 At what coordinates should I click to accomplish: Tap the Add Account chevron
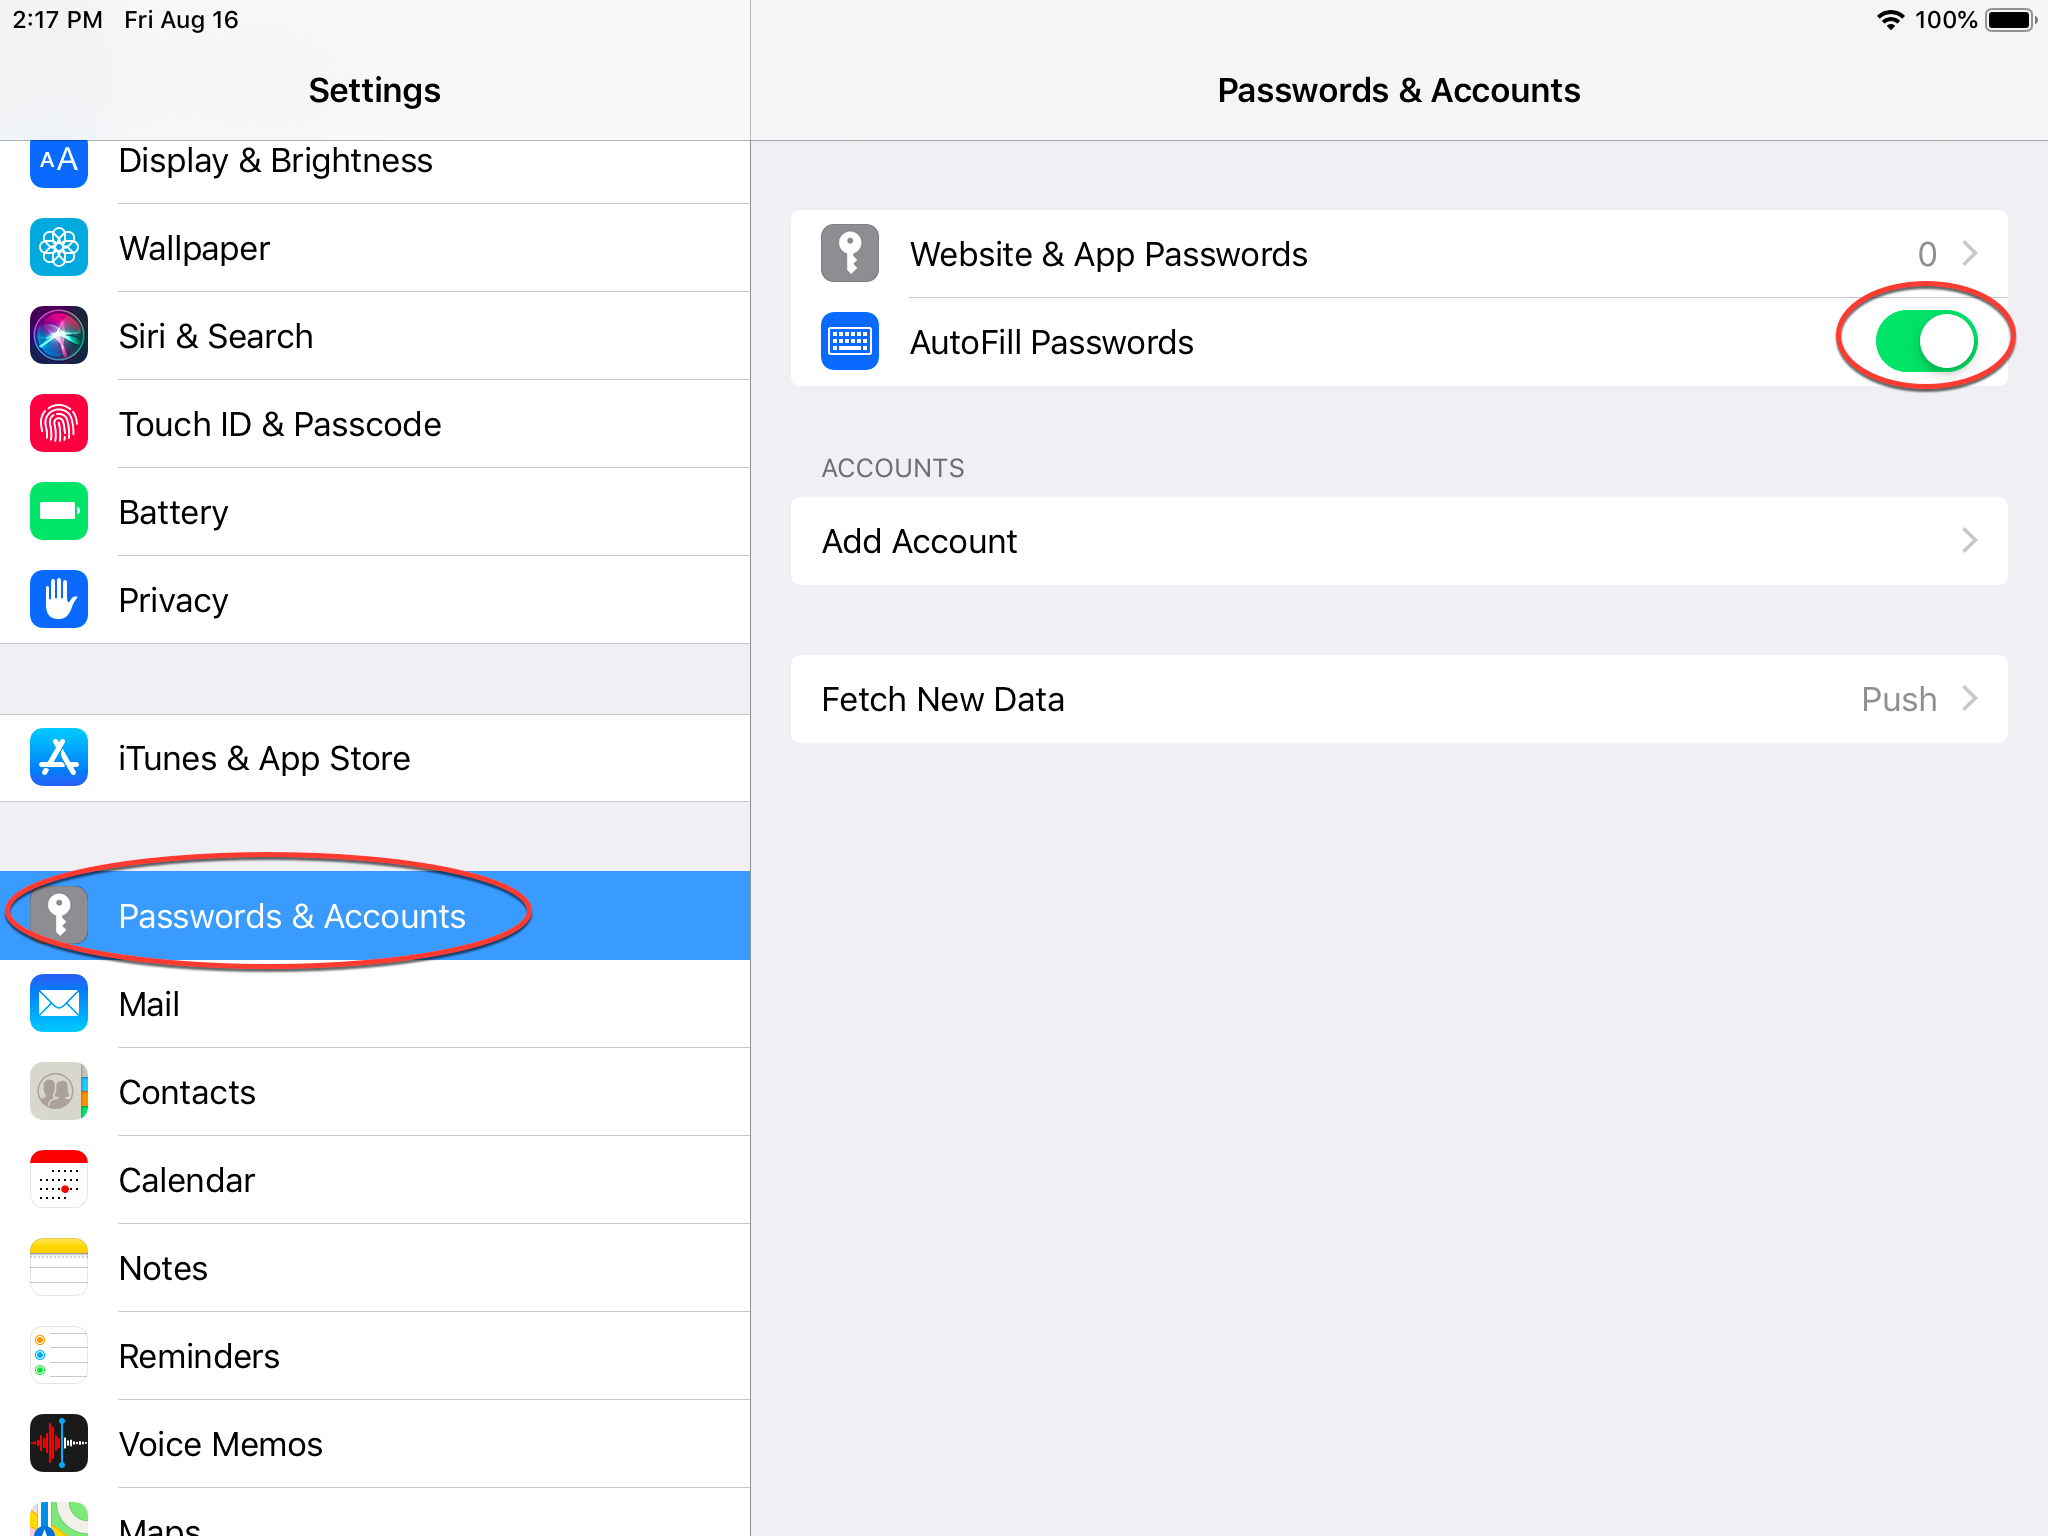pos(1970,541)
